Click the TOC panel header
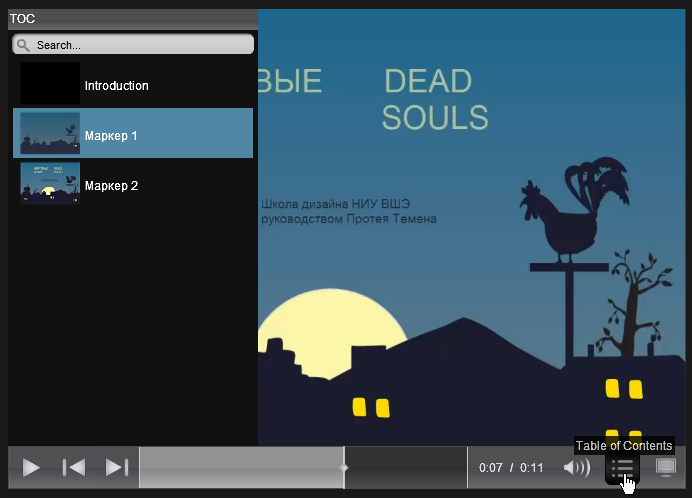 pos(133,19)
